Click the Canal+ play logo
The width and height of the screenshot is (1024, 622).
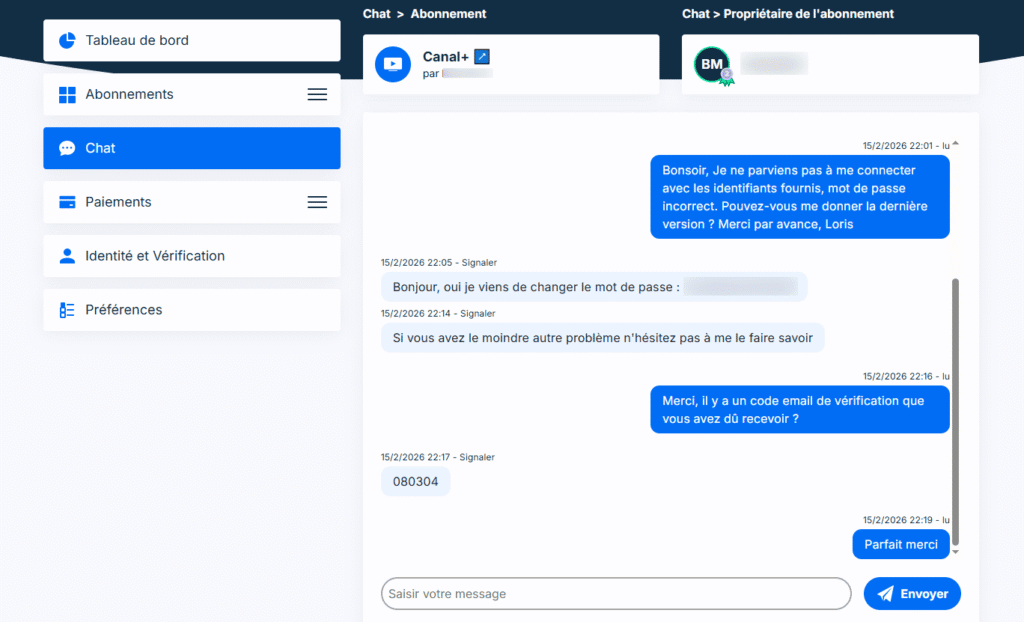pyautogui.click(x=393, y=64)
